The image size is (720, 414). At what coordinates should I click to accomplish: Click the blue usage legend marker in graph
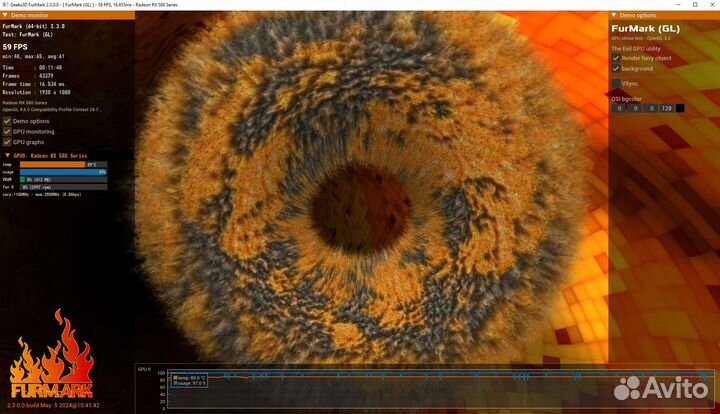(174, 382)
